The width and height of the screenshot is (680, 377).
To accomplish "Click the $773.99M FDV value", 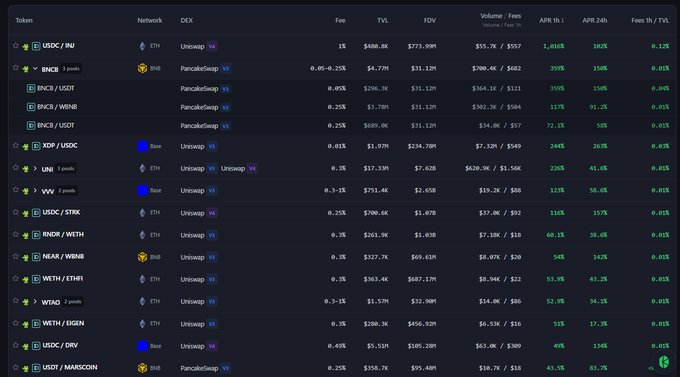I will point(422,46).
